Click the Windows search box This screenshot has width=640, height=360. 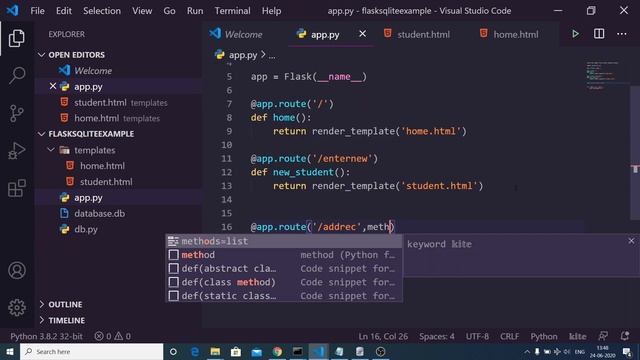pyautogui.click(x=91, y=351)
